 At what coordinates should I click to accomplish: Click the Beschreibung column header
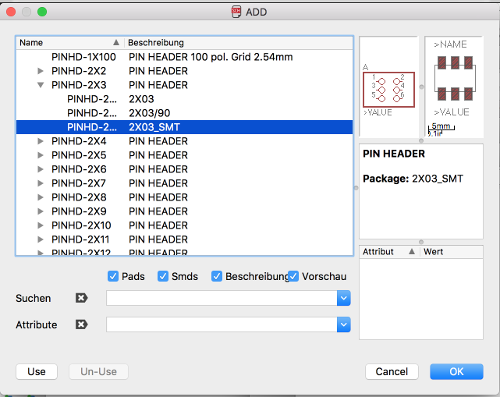[x=239, y=43]
